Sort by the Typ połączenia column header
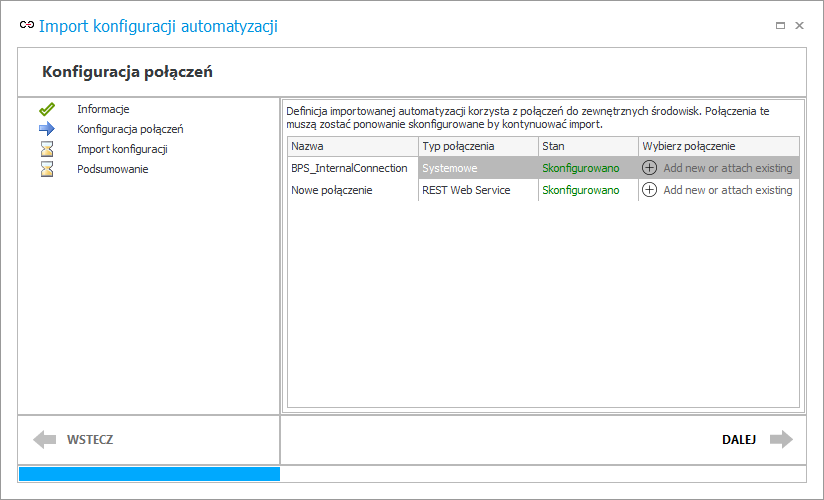824x500 pixels. point(478,146)
